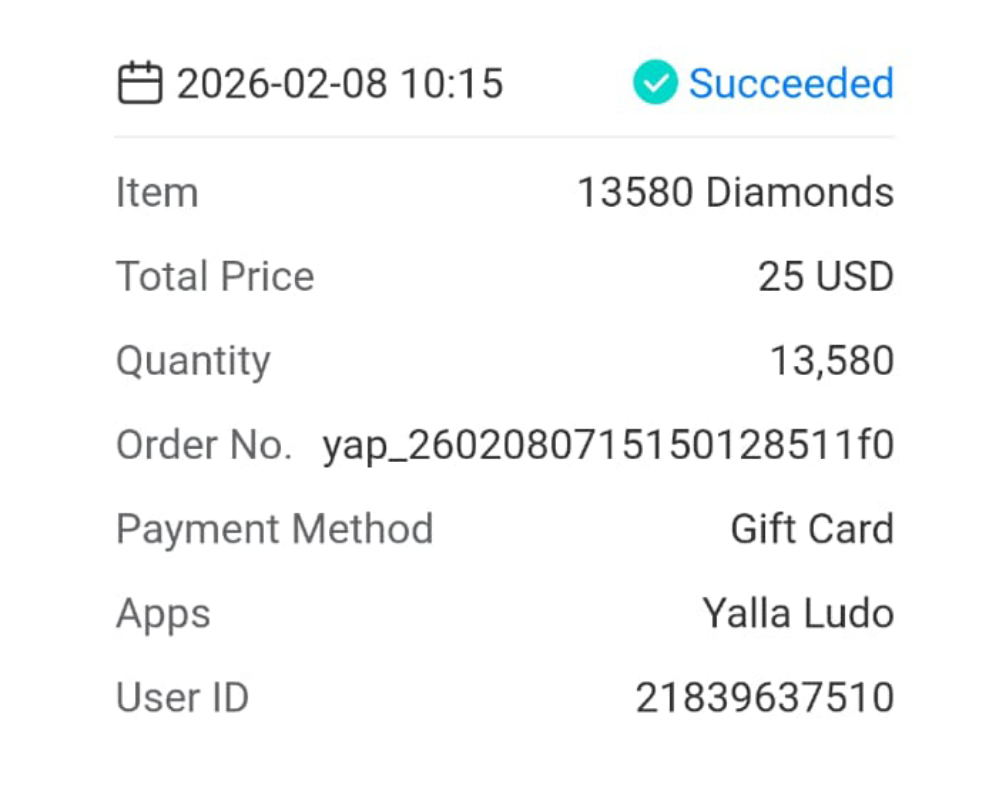Select the 13580 Diamonds item value
The height and width of the screenshot is (788, 983).
(735, 192)
